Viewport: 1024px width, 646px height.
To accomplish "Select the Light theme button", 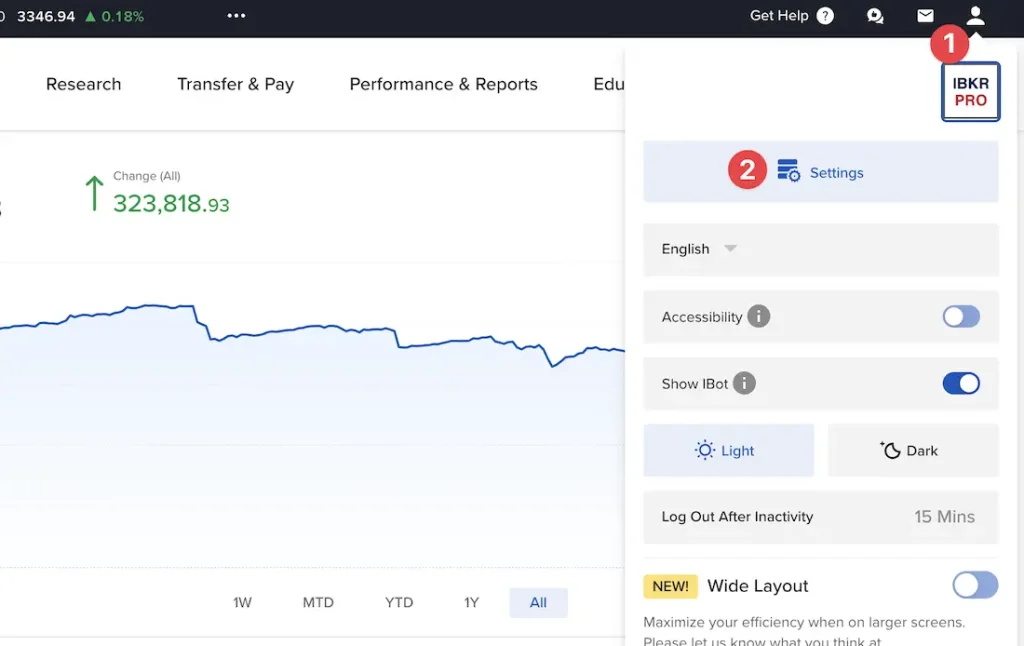I will (729, 450).
